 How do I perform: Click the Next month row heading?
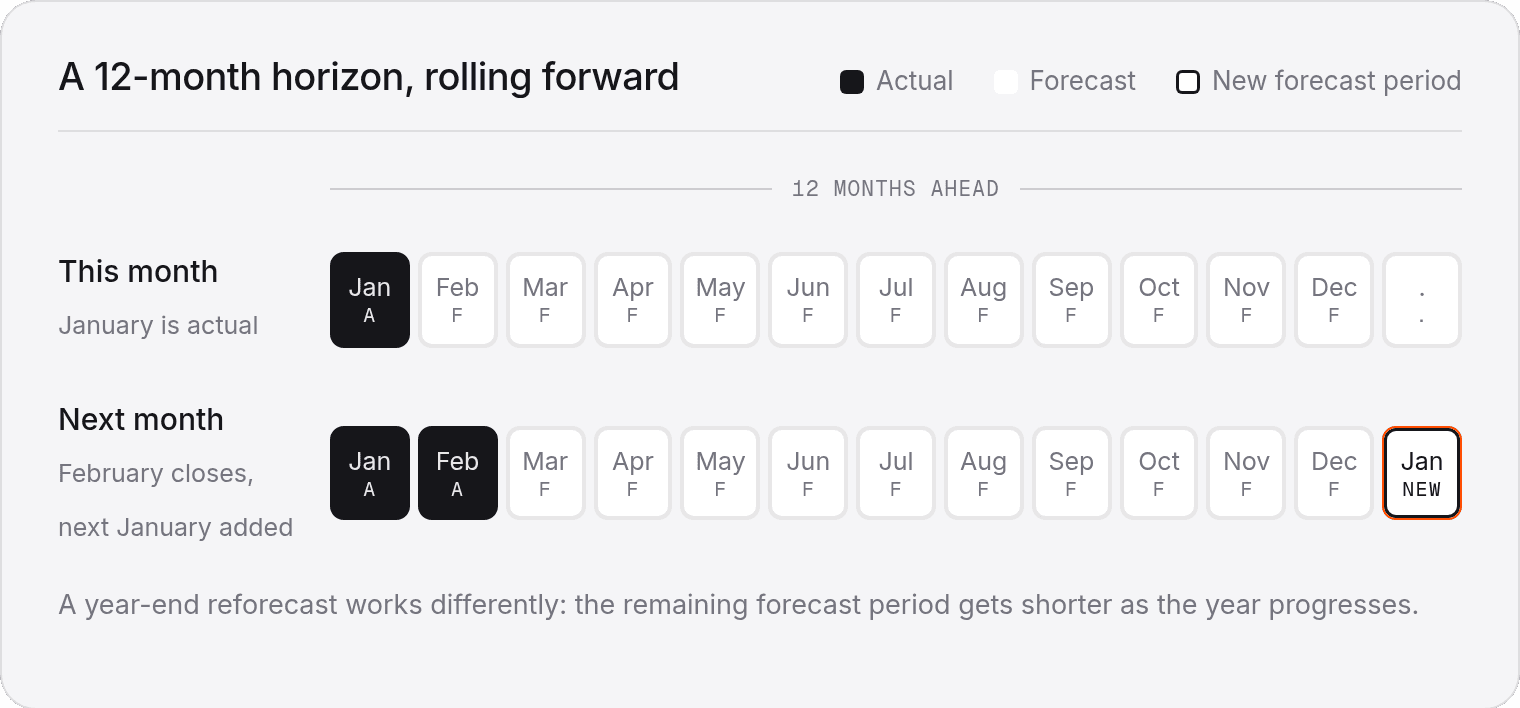pos(141,419)
